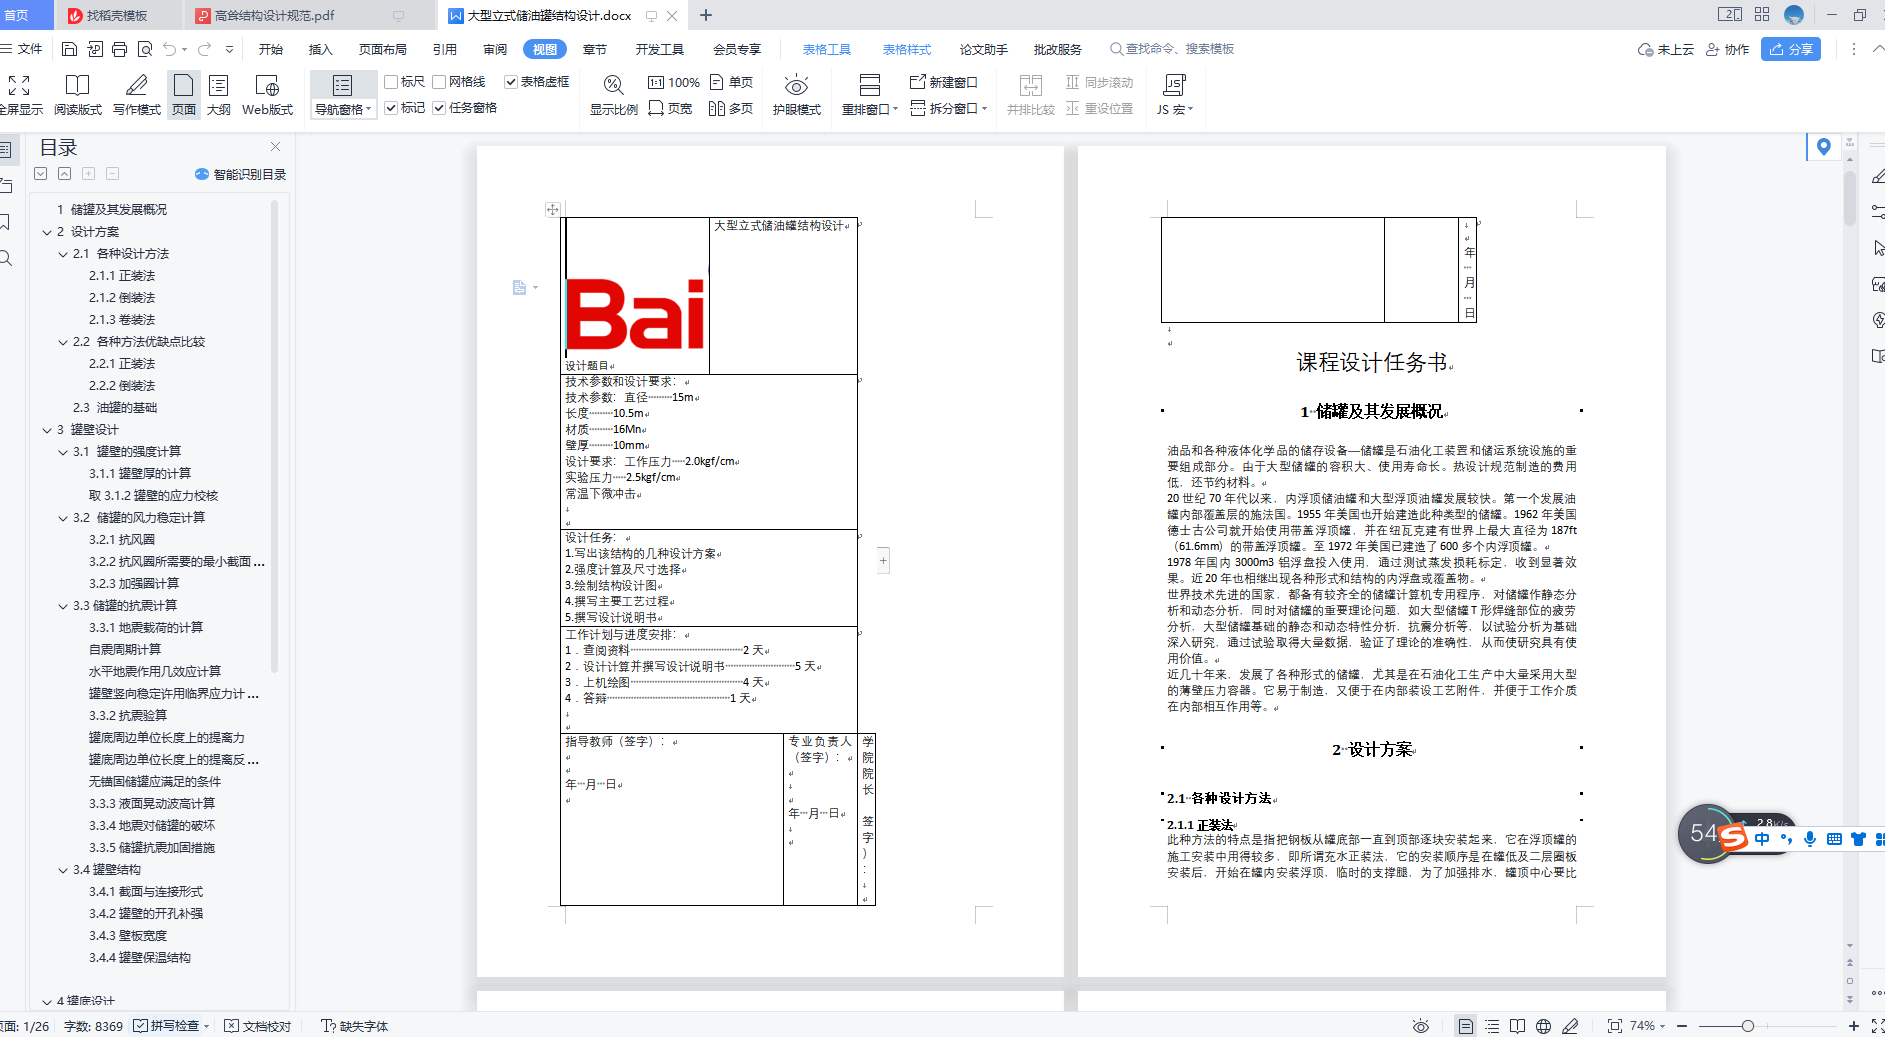The height and width of the screenshot is (1037, 1885).
Task: Open the 插入 (Insert) ribbon tab
Action: coord(320,49)
